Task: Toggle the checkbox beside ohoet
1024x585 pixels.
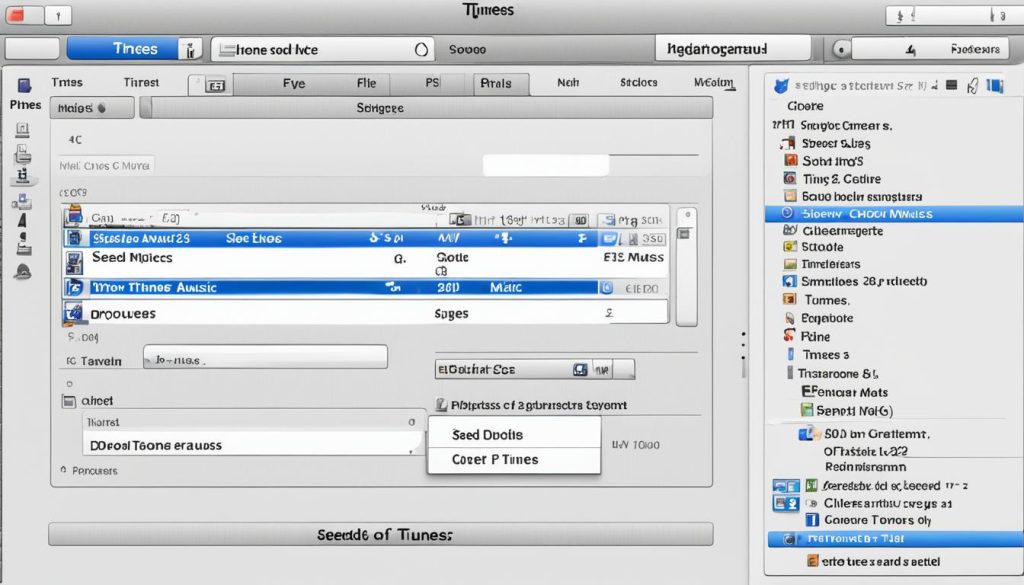Action: click(x=69, y=401)
